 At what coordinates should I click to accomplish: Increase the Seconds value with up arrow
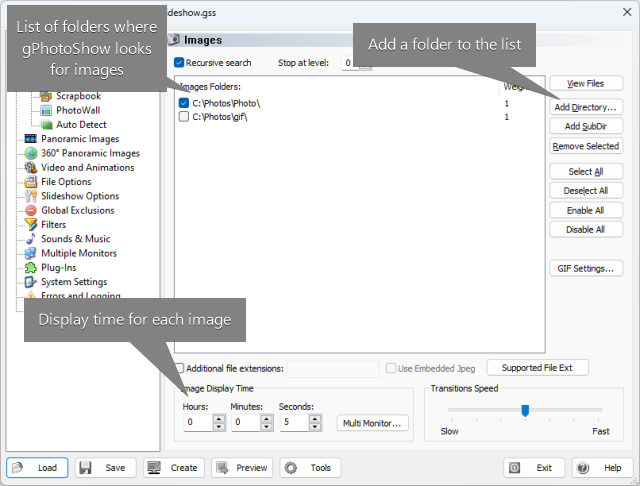coord(315,419)
